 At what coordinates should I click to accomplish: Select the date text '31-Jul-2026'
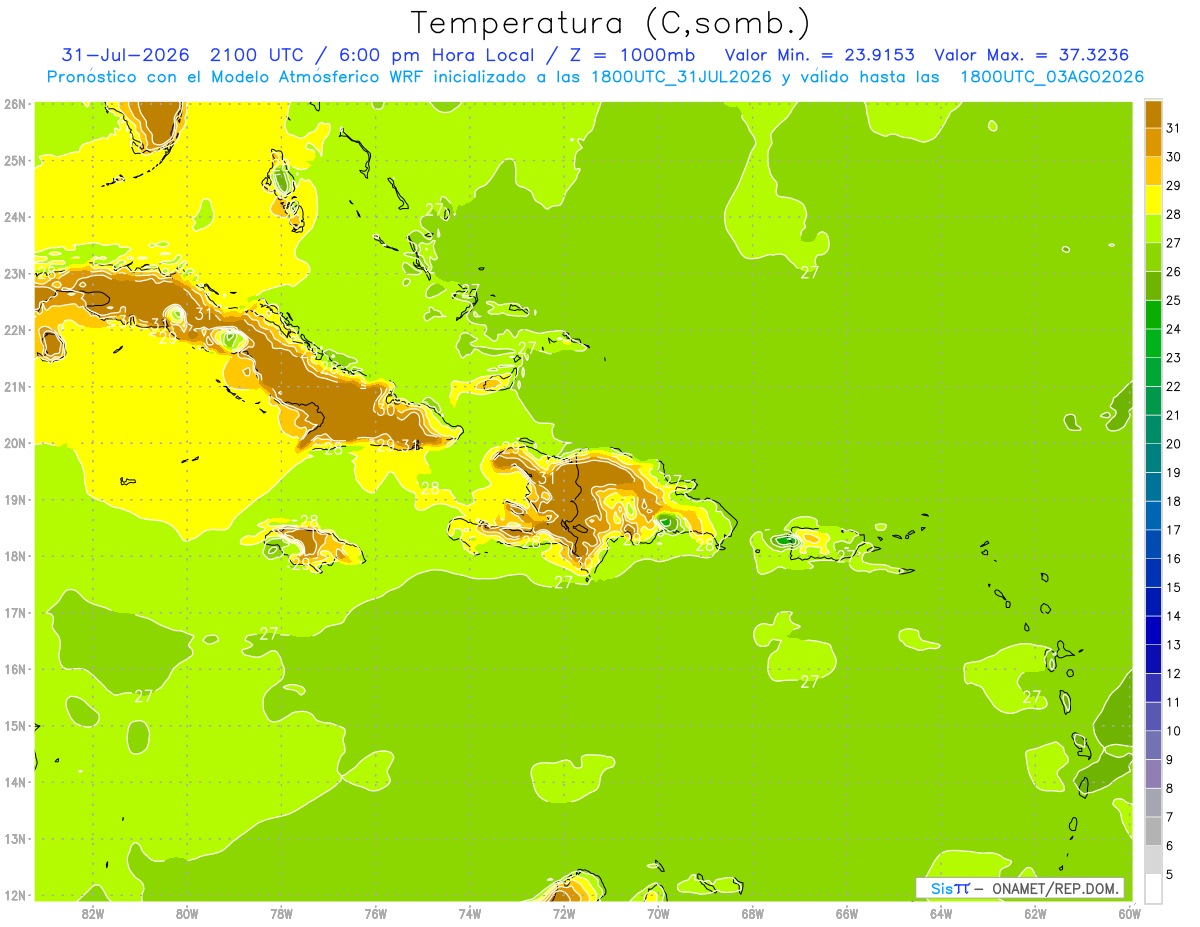pos(125,54)
